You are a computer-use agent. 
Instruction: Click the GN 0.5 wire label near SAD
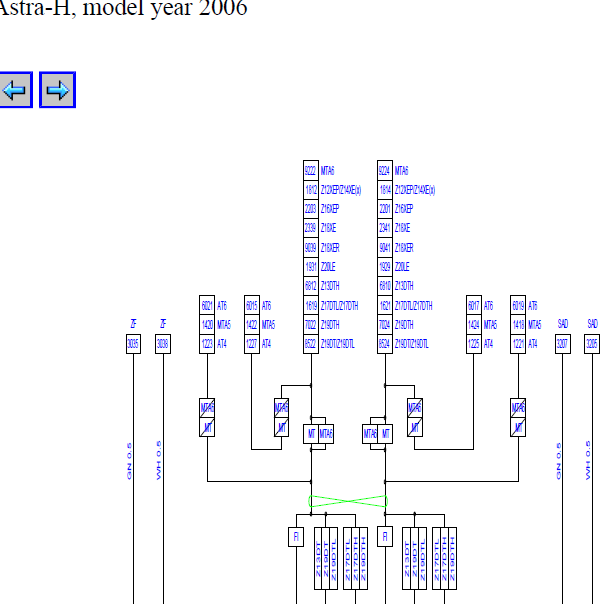point(558,461)
